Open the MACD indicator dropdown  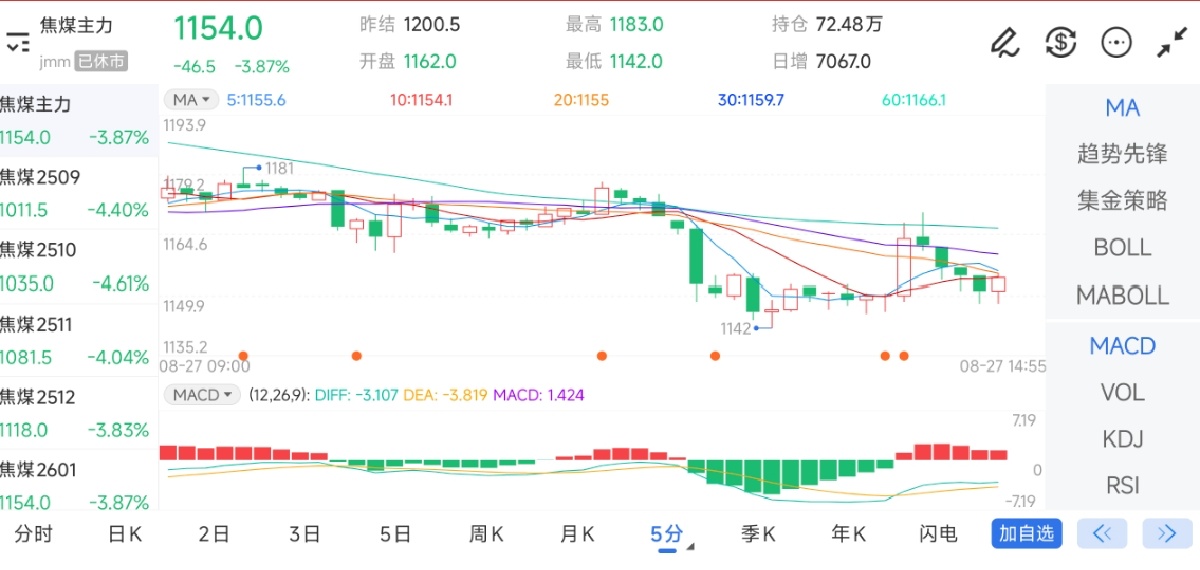pyautogui.click(x=203, y=395)
